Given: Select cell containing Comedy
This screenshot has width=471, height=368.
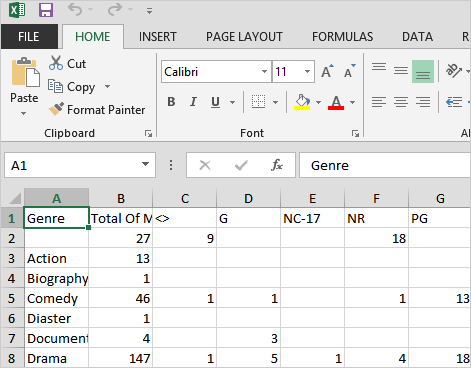Looking at the screenshot, I should [x=56, y=298].
